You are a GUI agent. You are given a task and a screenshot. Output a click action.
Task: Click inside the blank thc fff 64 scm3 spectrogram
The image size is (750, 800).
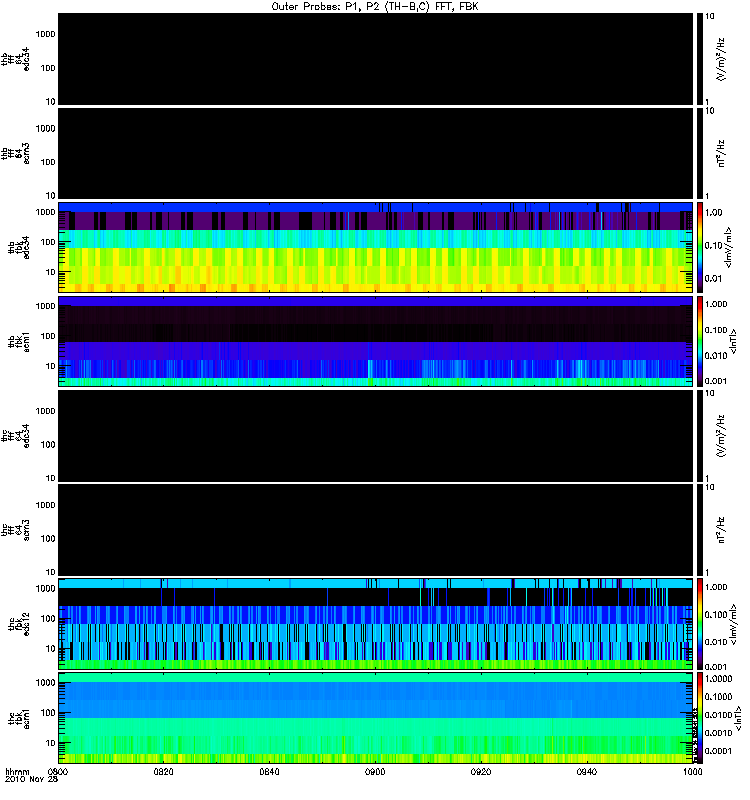coord(375,530)
